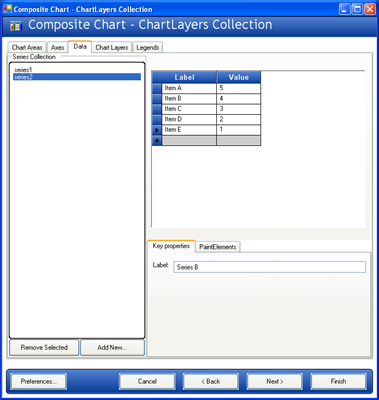This screenshot has height=400, width=379.
Task: Cancel the chart wizard
Action: [x=147, y=381]
